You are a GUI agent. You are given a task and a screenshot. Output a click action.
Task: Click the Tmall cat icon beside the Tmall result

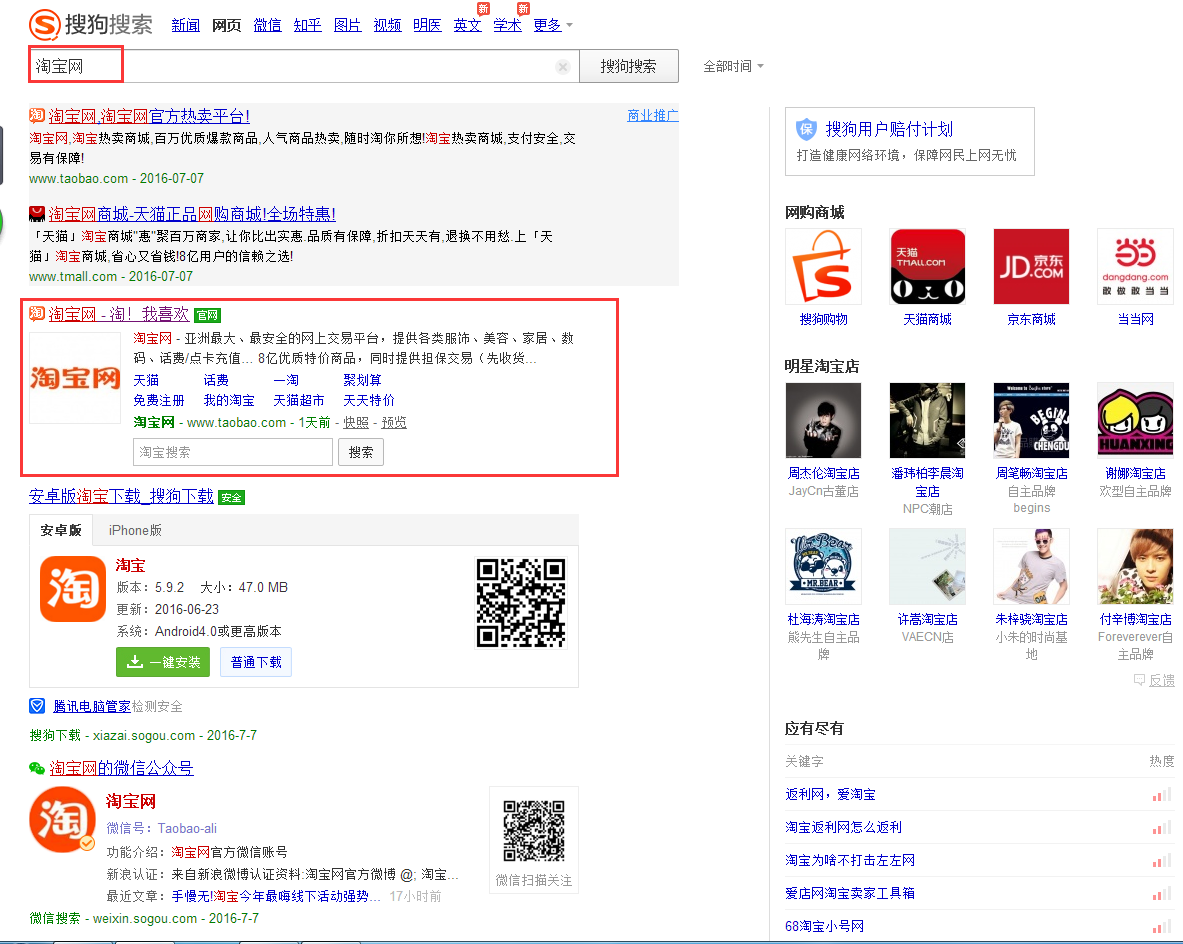37,214
